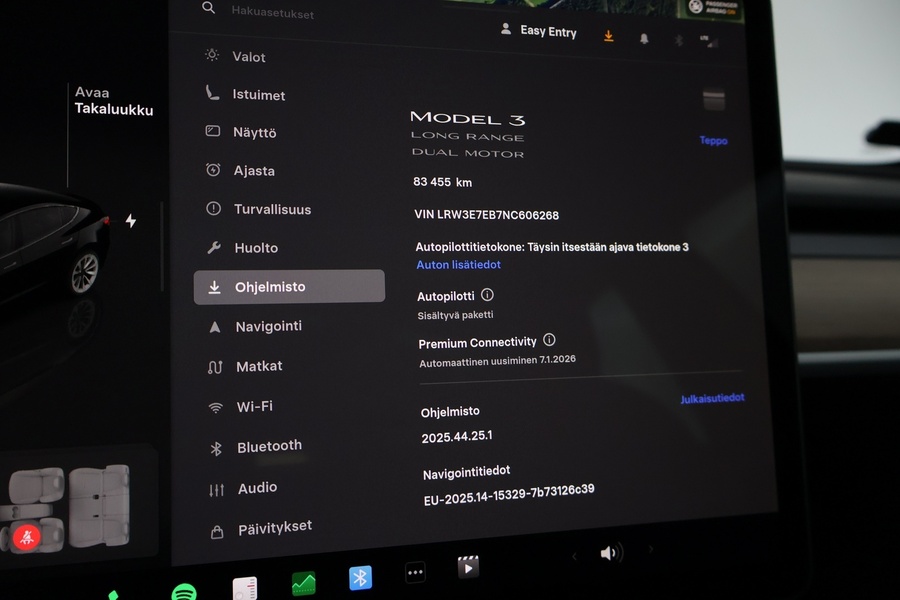Mute audio with the speaker icon
The height and width of the screenshot is (600, 900).
tap(609, 552)
